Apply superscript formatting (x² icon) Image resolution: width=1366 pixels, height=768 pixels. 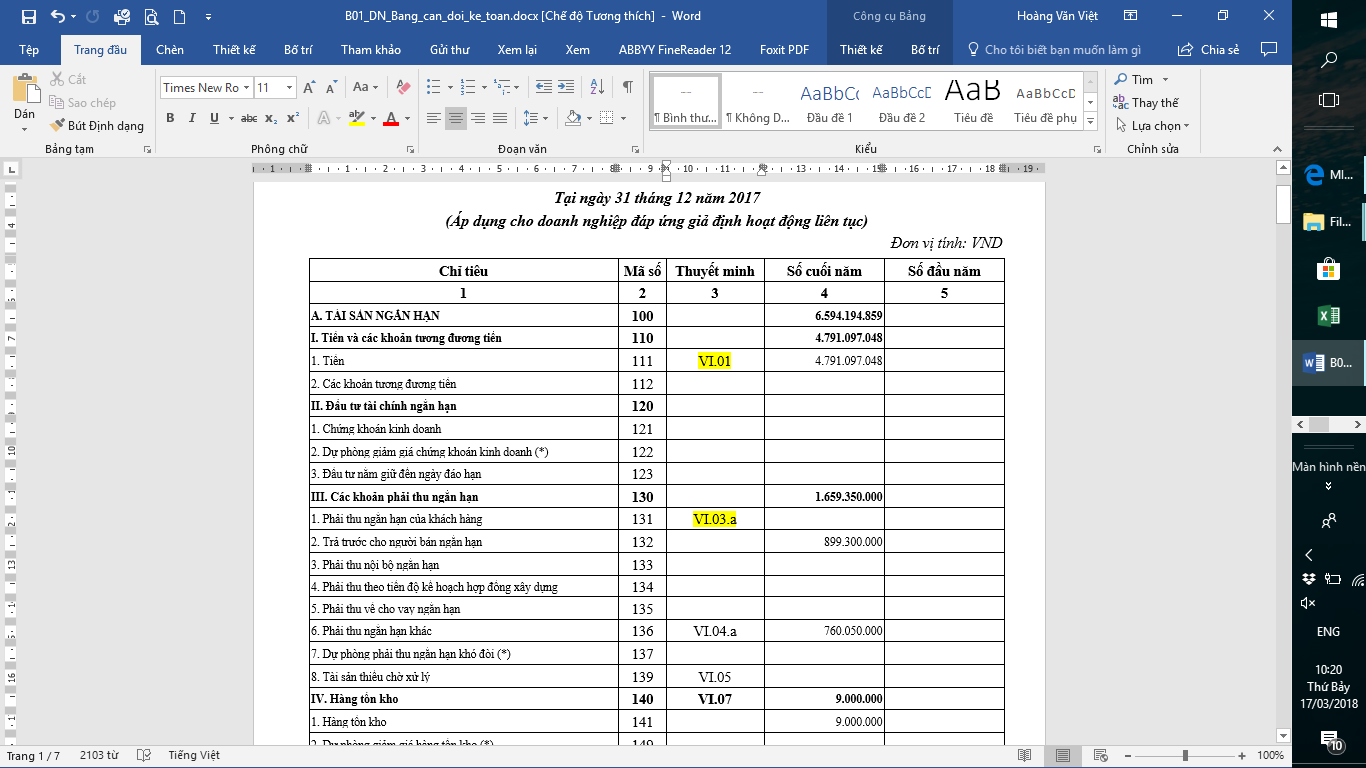[x=293, y=118]
